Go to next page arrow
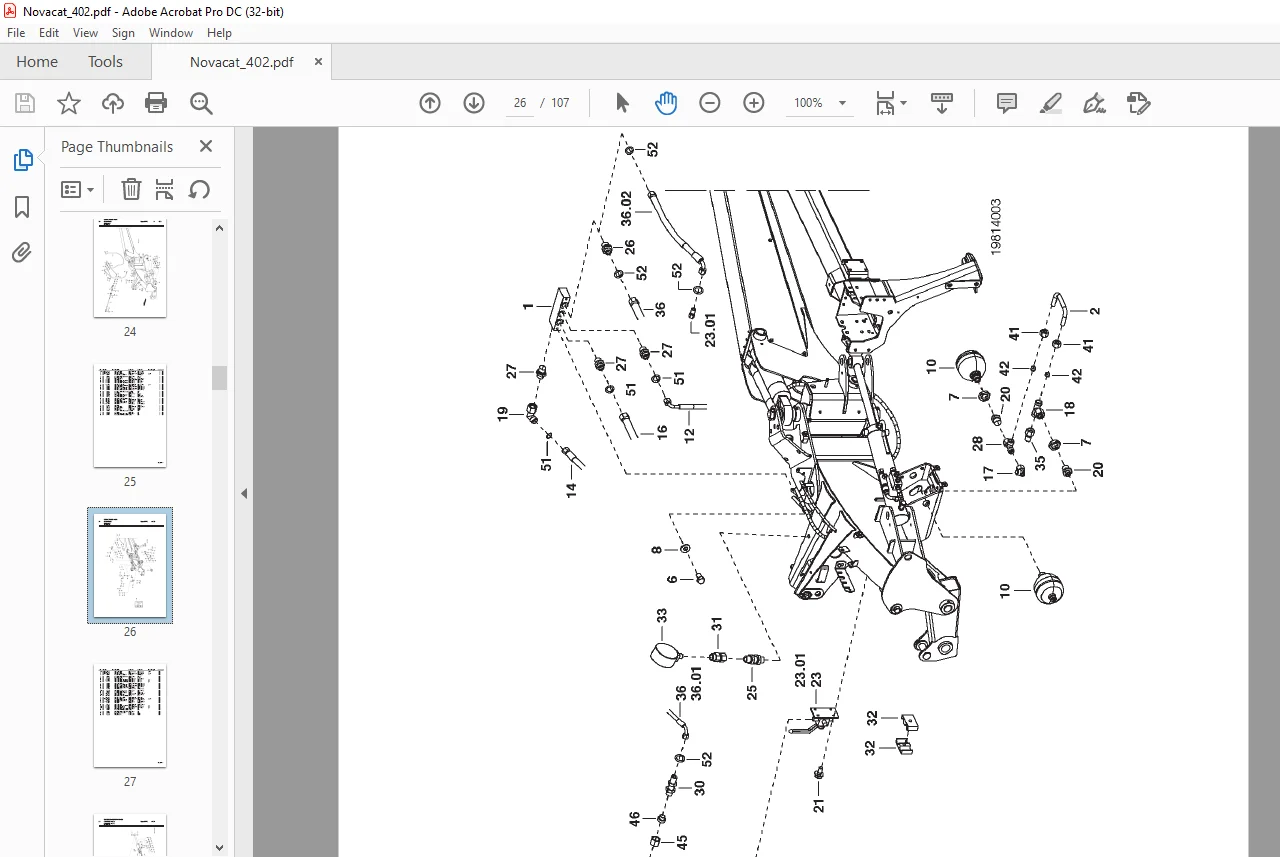 pyautogui.click(x=474, y=103)
